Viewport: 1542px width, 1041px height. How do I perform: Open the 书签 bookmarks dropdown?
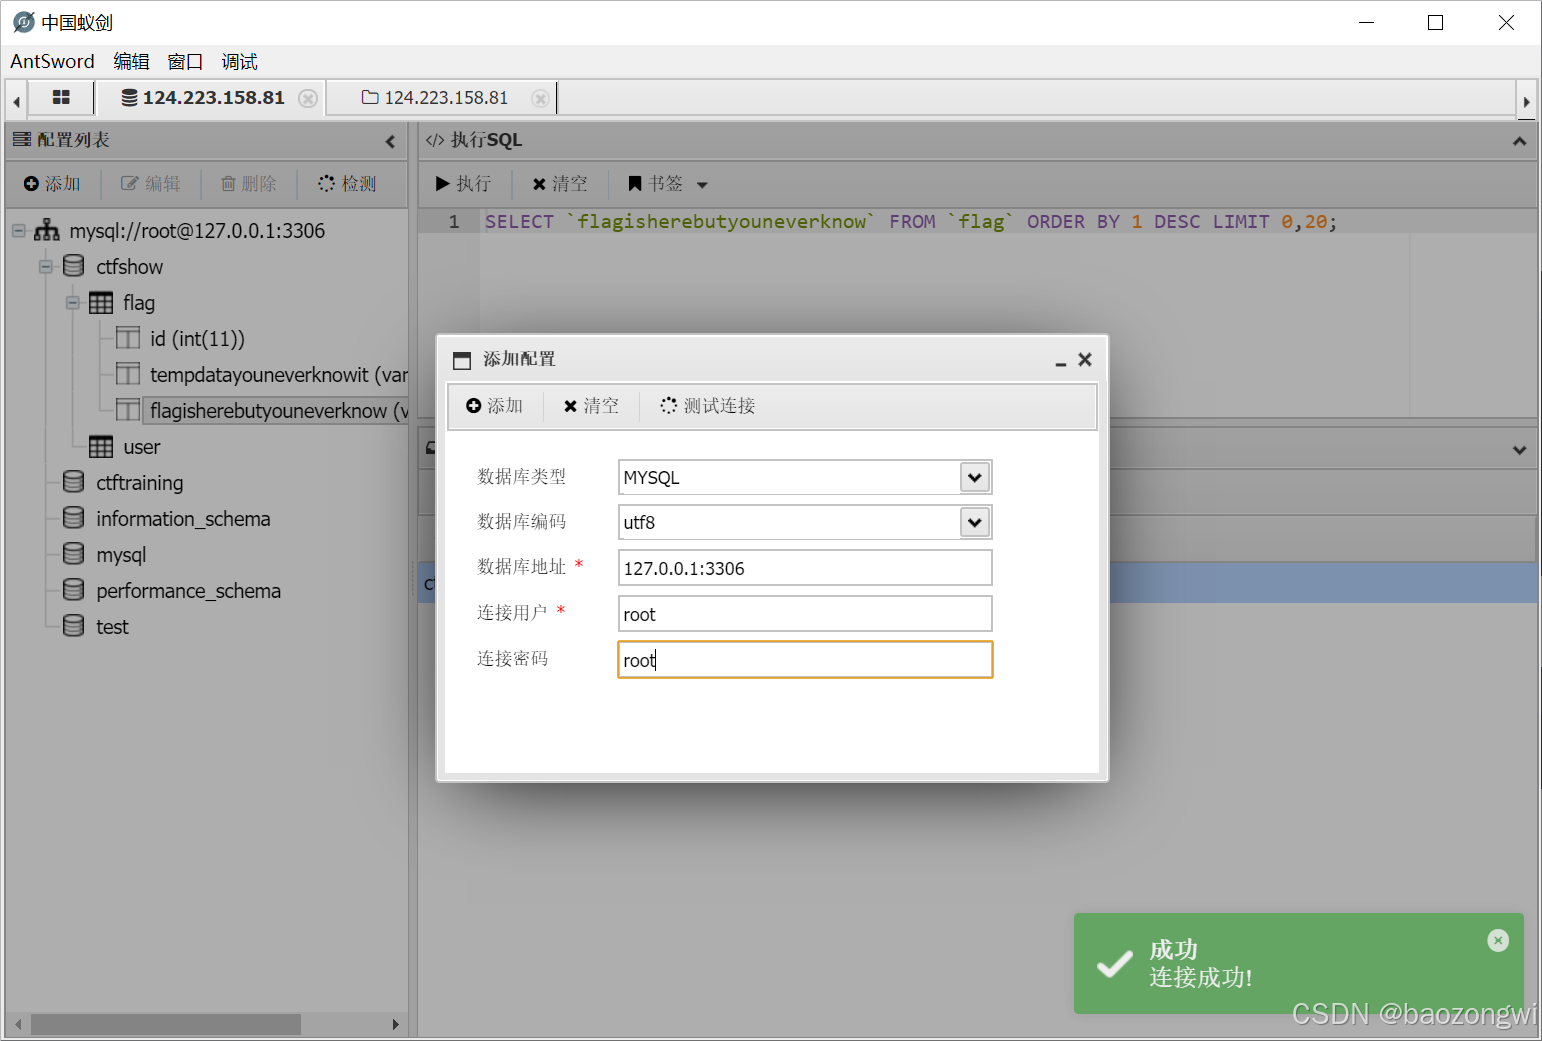(667, 184)
